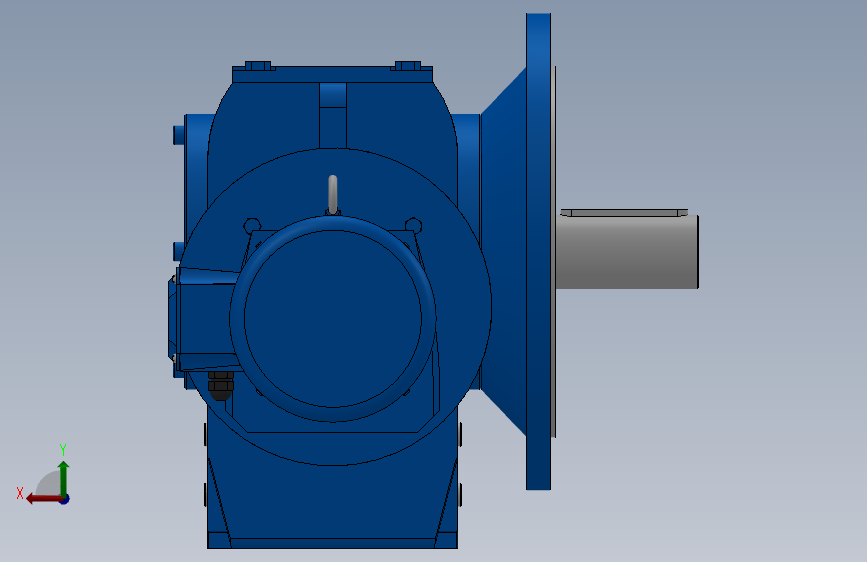Select the round motor fan cover face
This screenshot has height=562, width=867.
[x=333, y=319]
